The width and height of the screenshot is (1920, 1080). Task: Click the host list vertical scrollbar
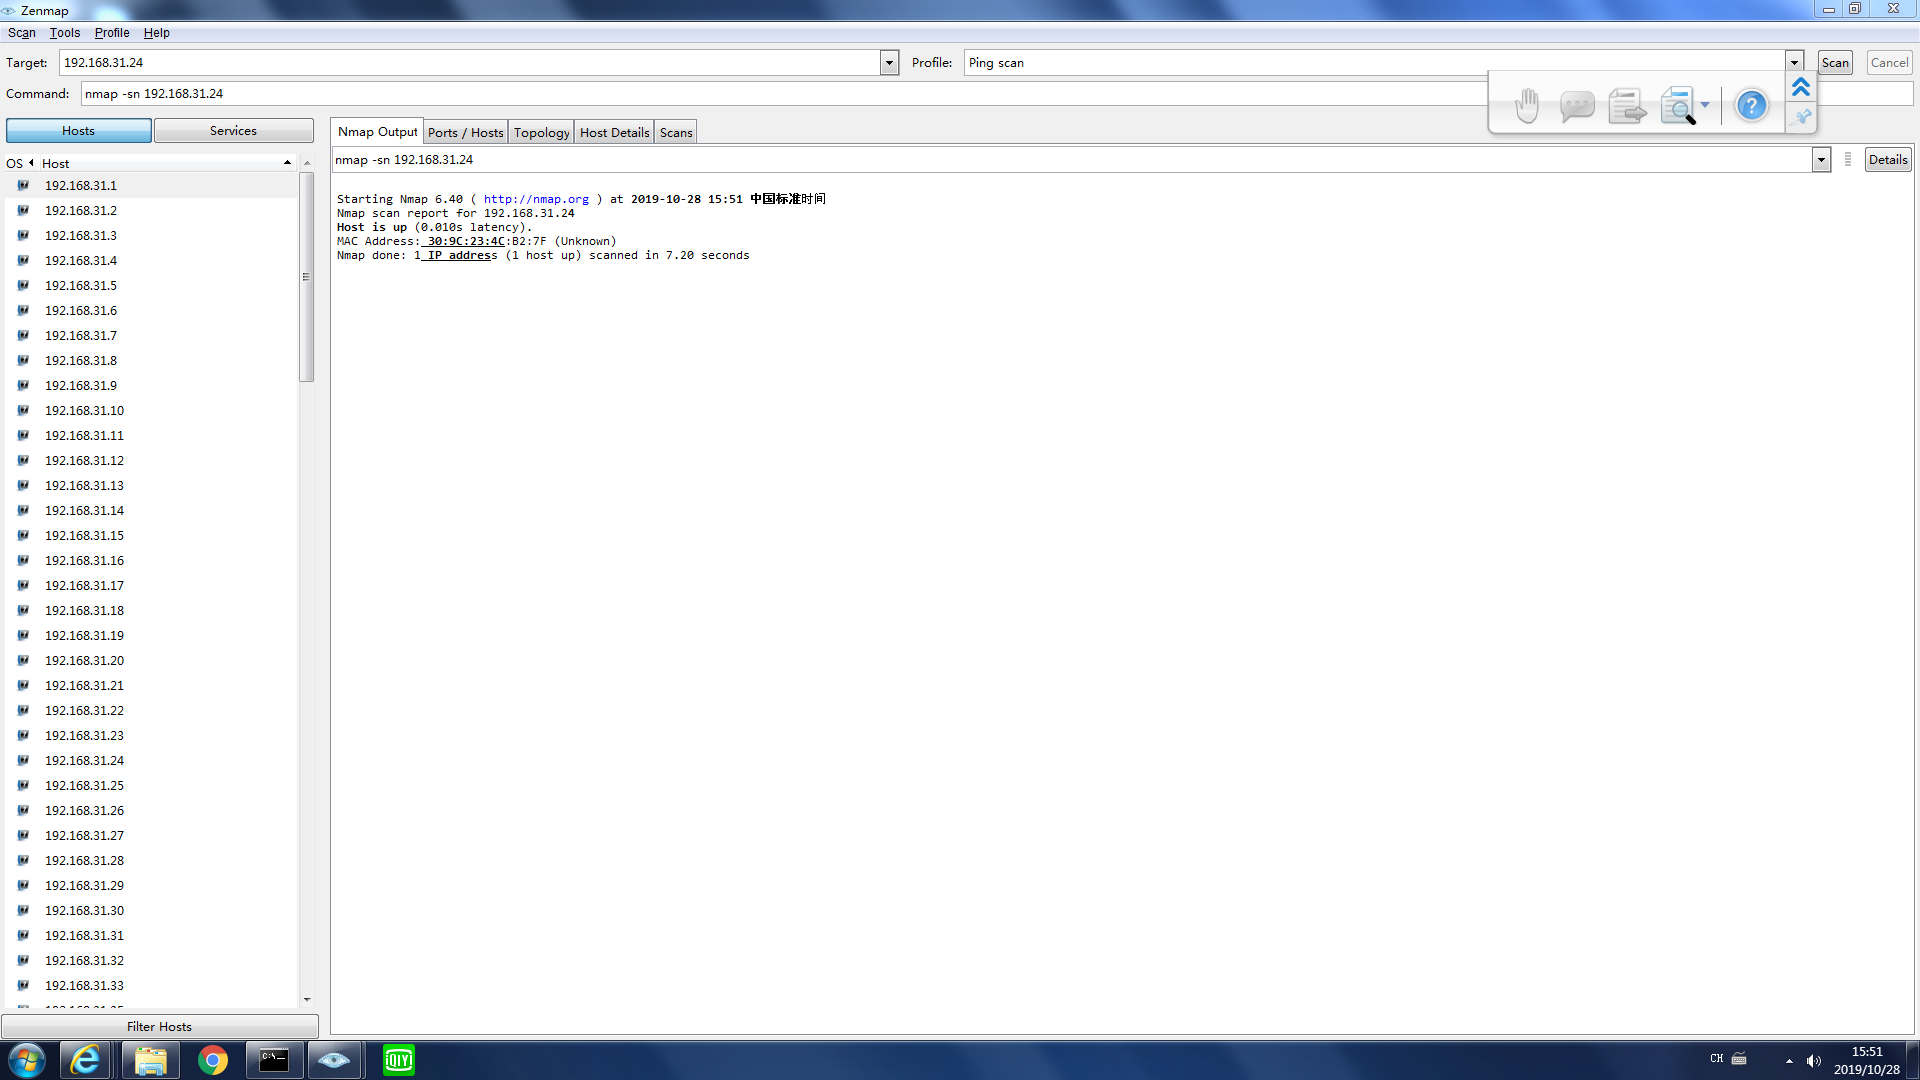(307, 278)
